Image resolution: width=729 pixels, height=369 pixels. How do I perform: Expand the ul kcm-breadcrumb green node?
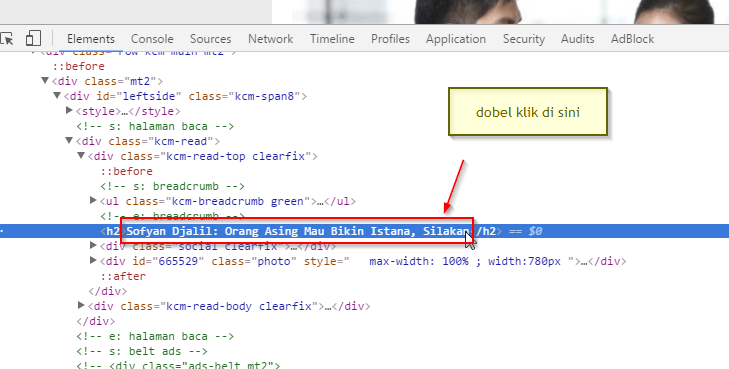(93, 200)
